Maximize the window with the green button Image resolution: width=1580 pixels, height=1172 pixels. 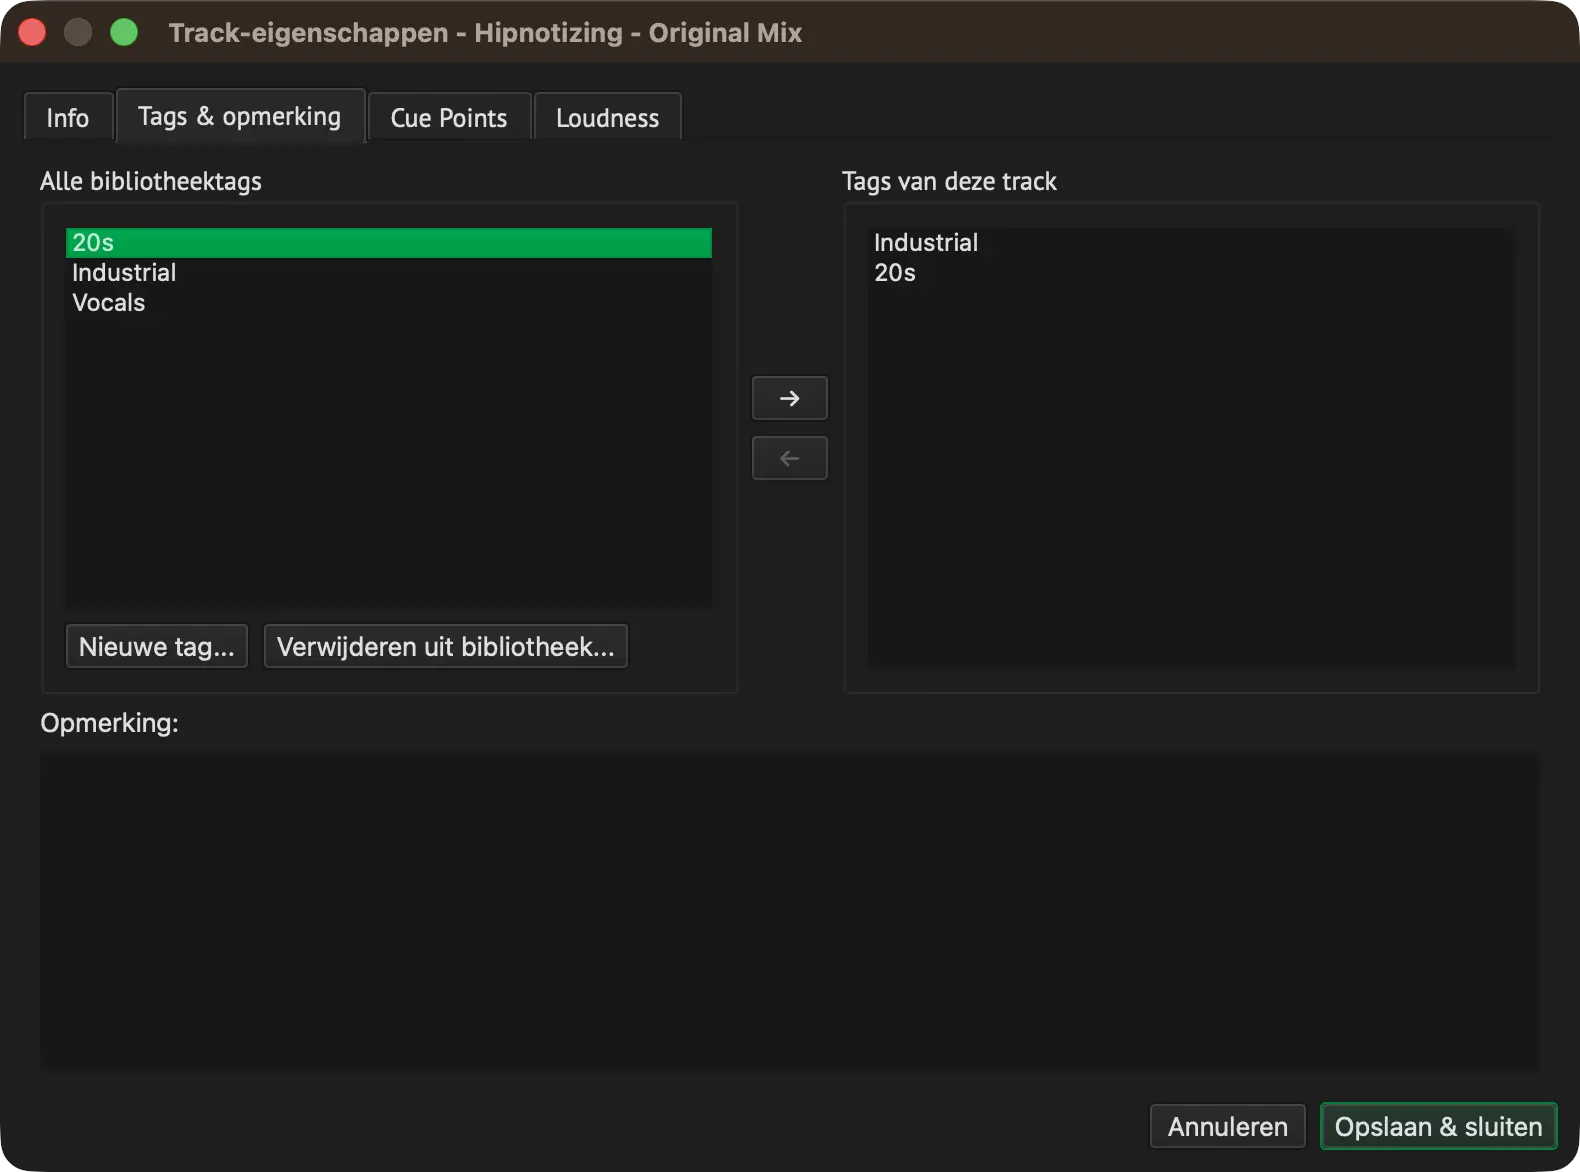124,32
